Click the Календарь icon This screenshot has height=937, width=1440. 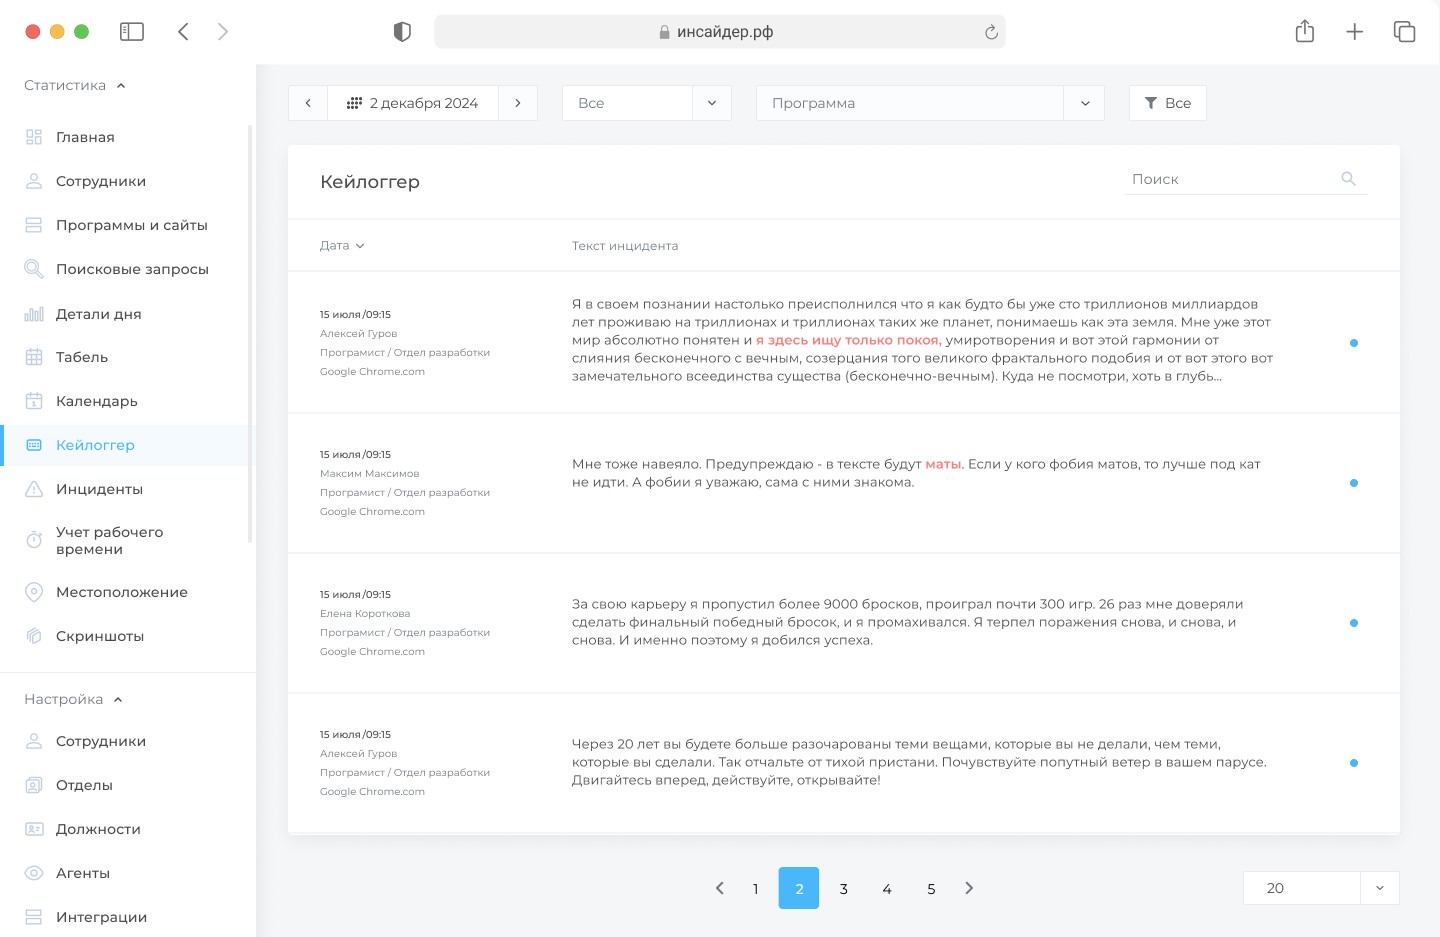pos(34,401)
